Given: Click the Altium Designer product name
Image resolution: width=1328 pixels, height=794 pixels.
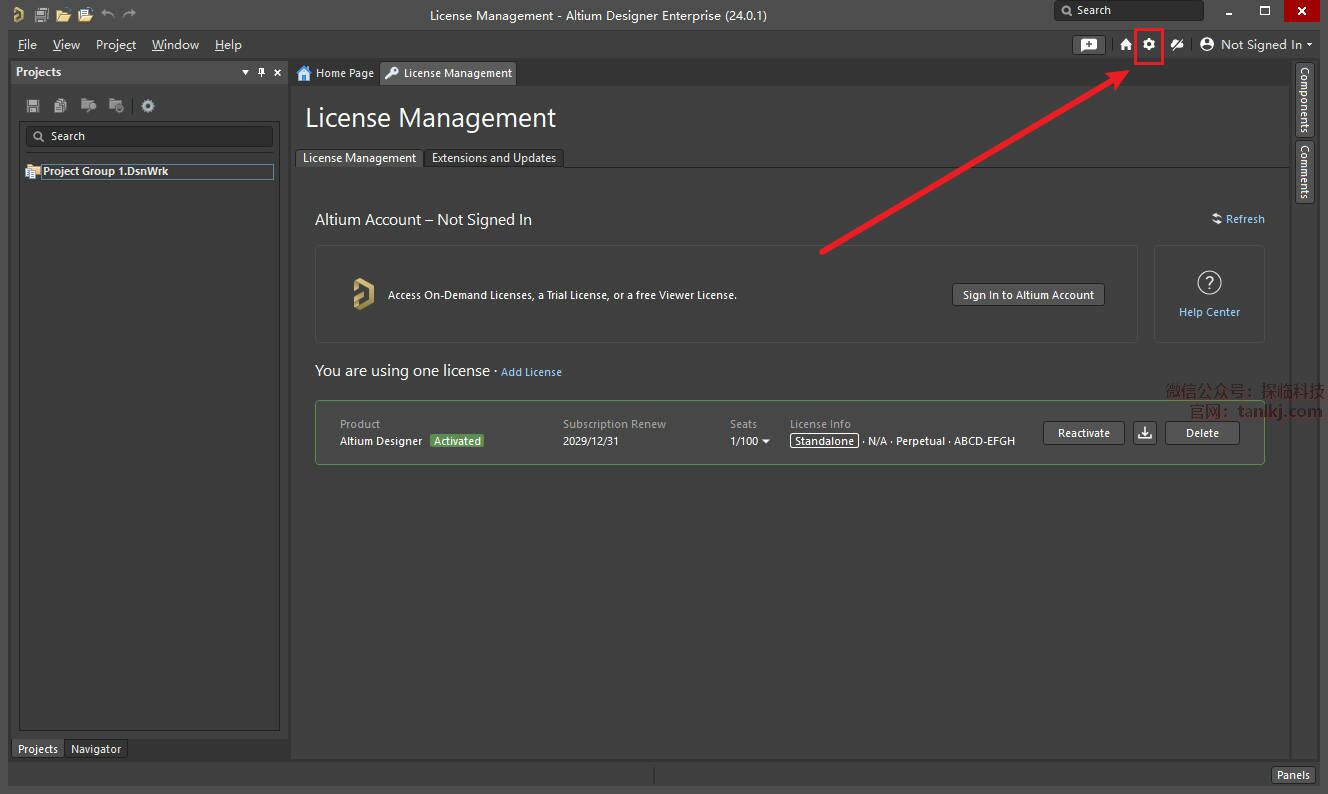Looking at the screenshot, I should tap(381, 441).
